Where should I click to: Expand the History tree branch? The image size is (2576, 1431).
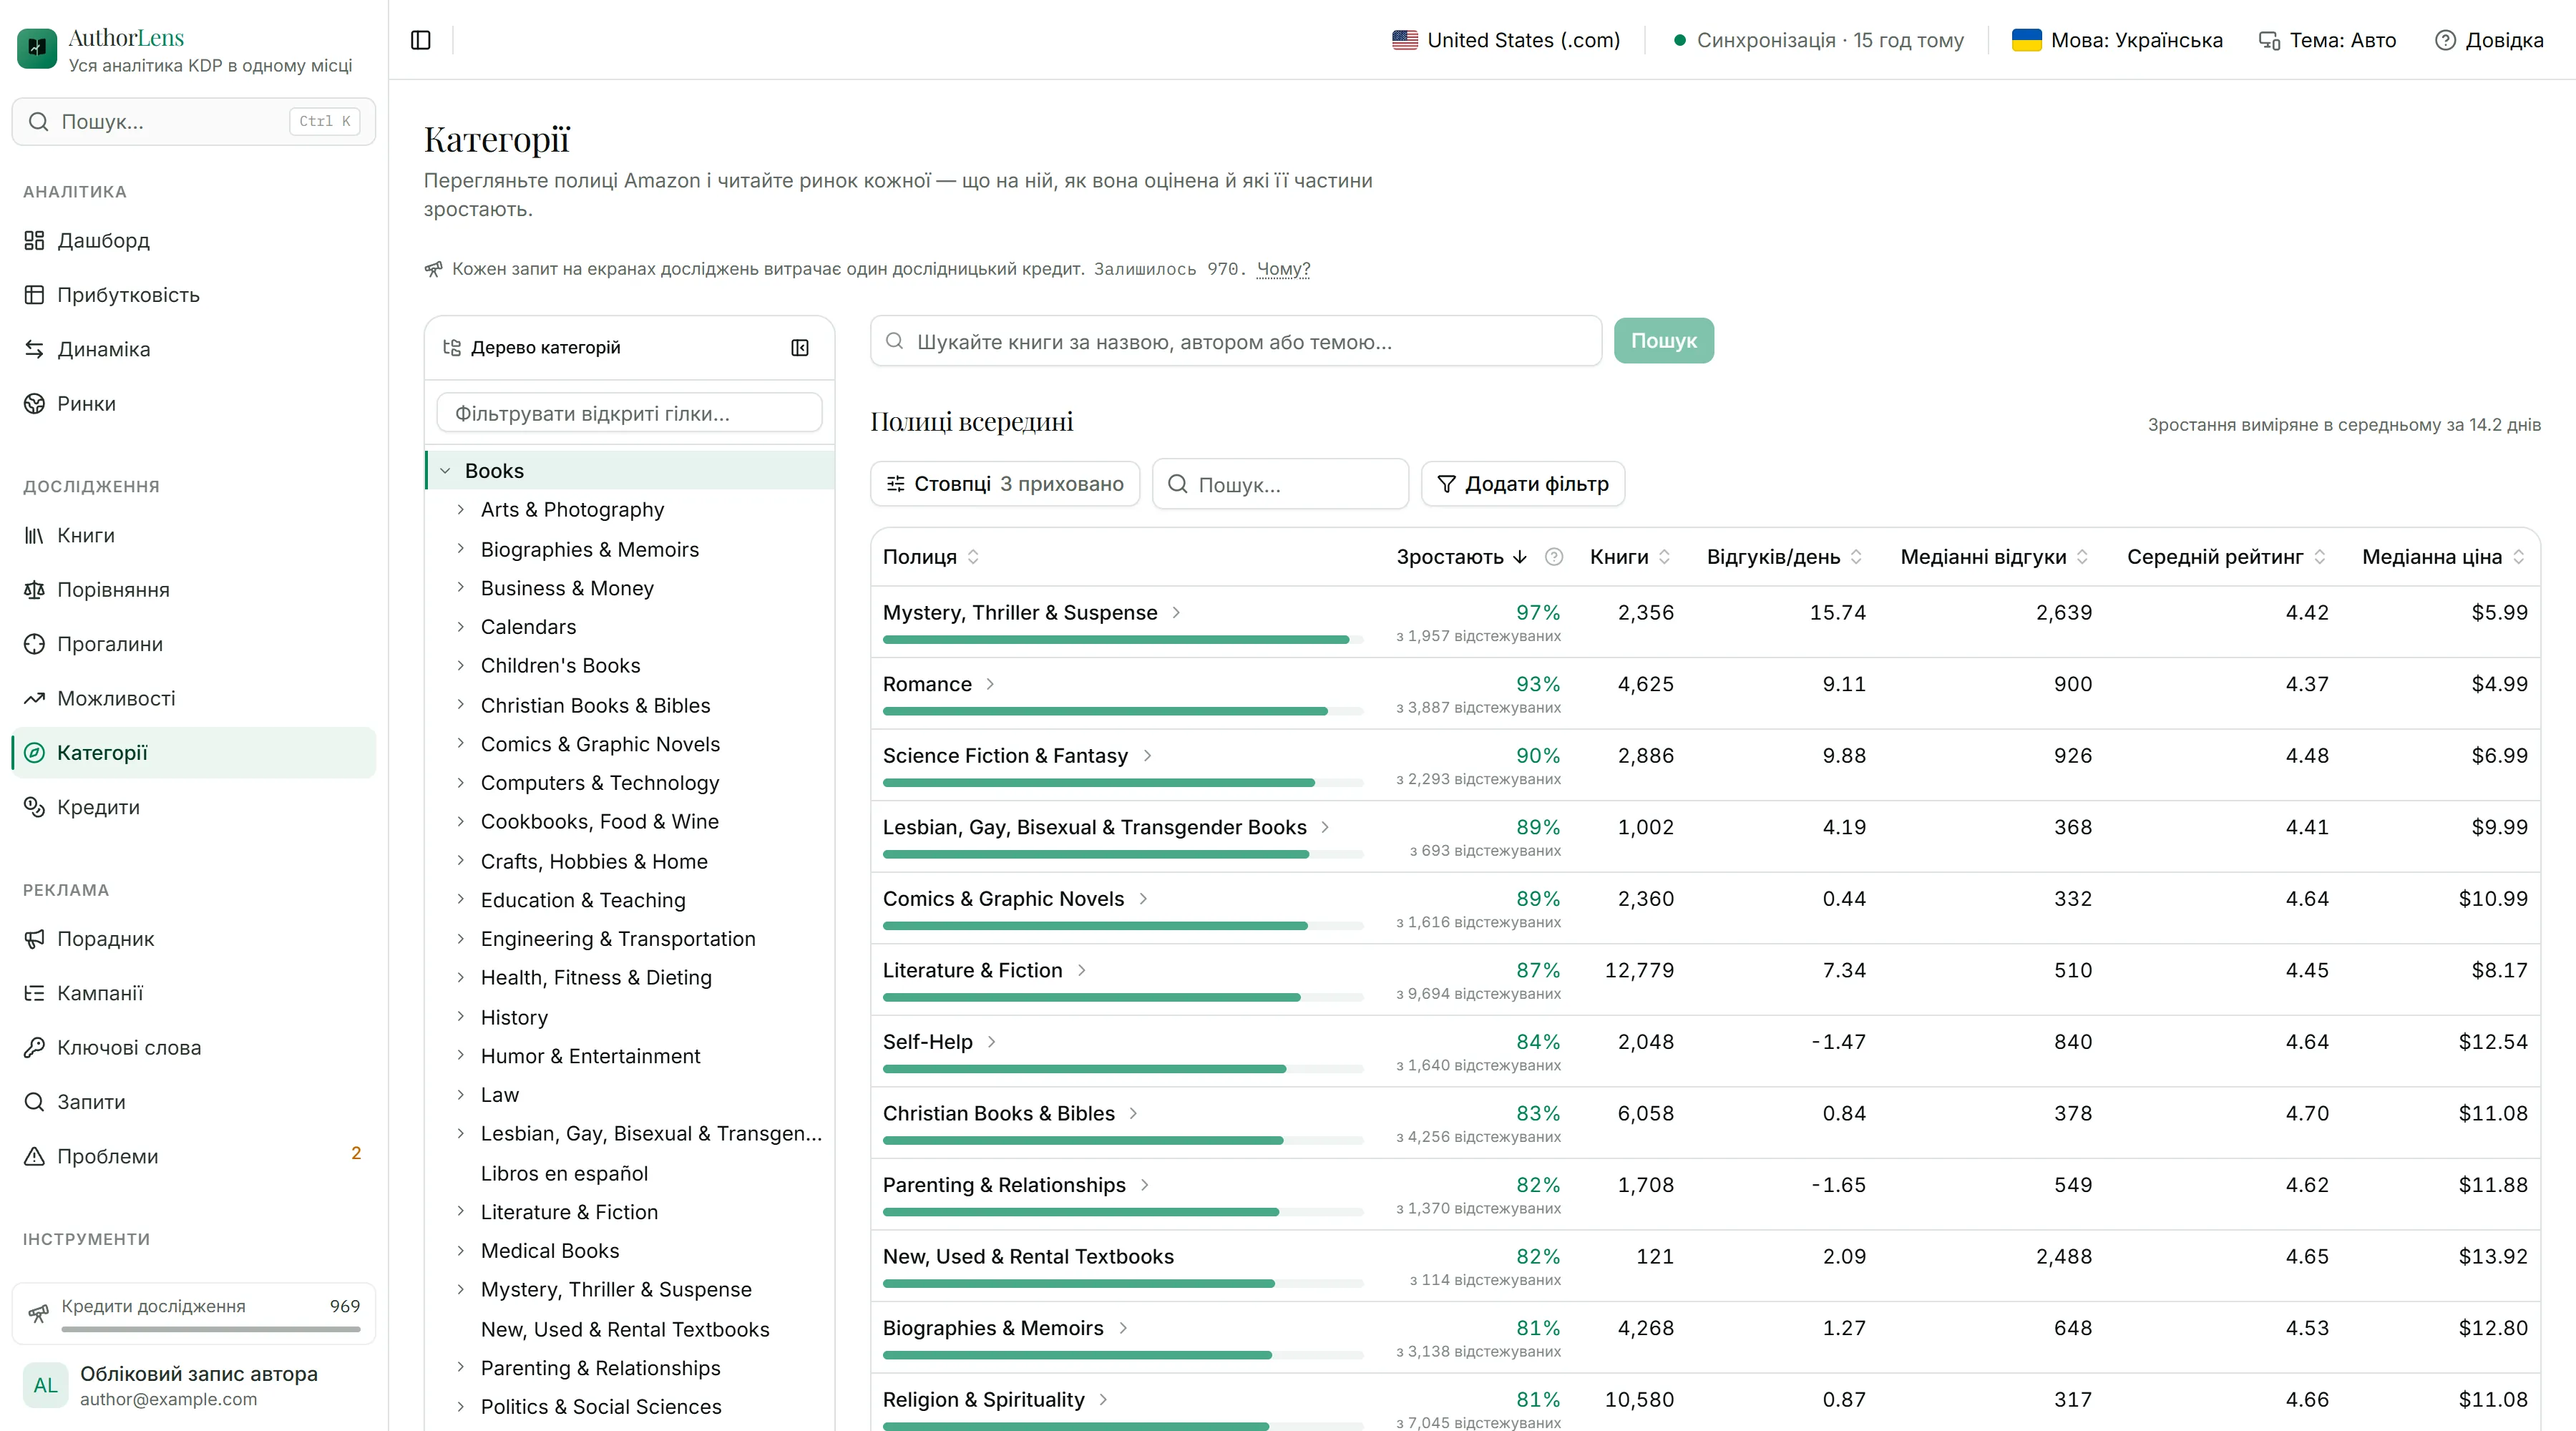(x=460, y=1017)
